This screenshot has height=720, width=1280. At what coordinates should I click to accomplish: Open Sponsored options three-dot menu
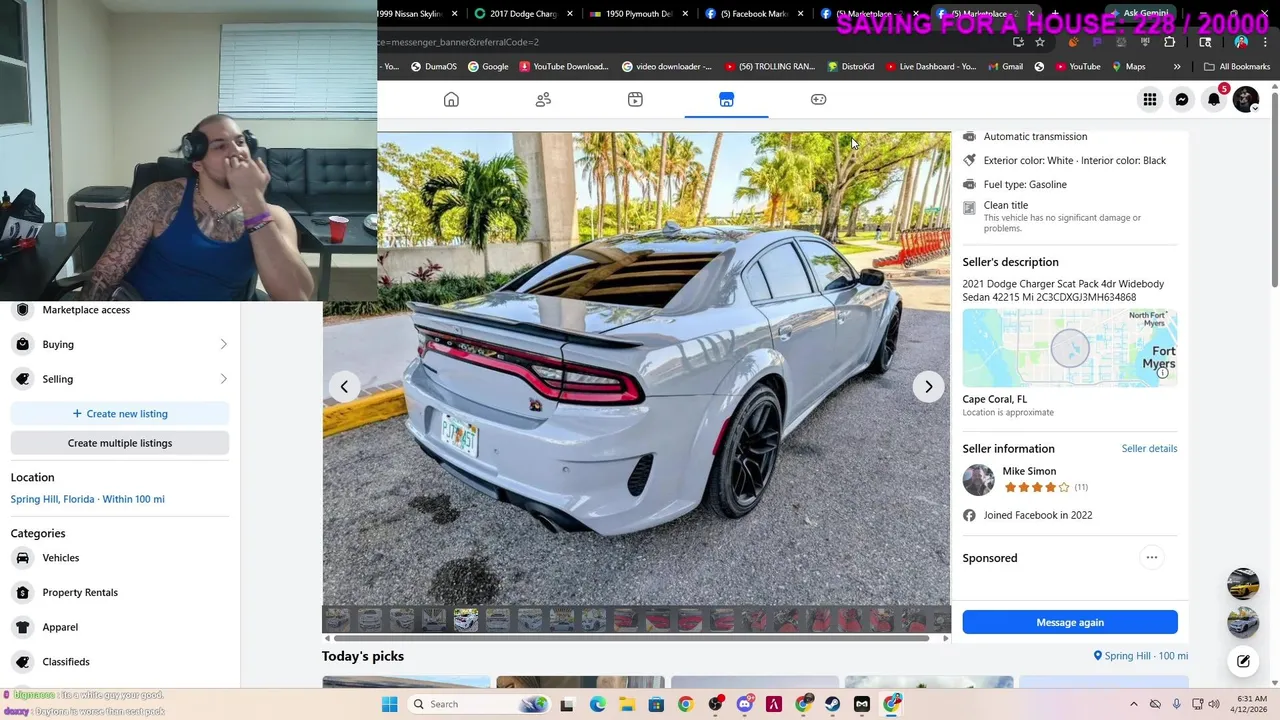(x=1152, y=558)
